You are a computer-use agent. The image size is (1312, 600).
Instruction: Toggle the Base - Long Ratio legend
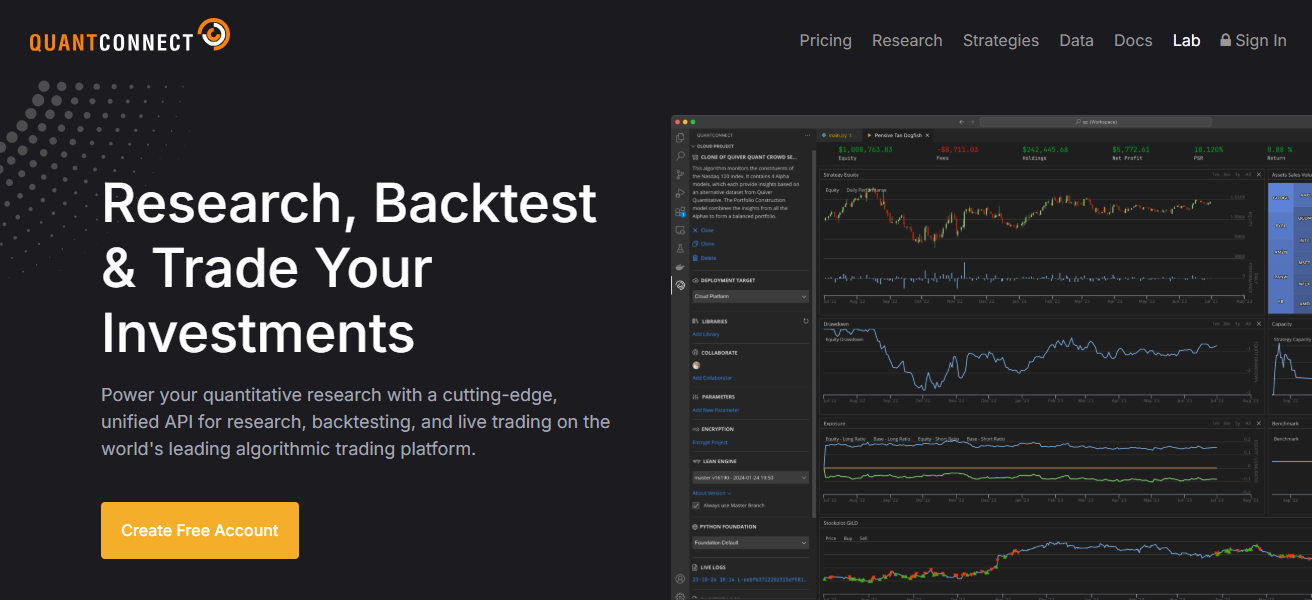(892, 439)
